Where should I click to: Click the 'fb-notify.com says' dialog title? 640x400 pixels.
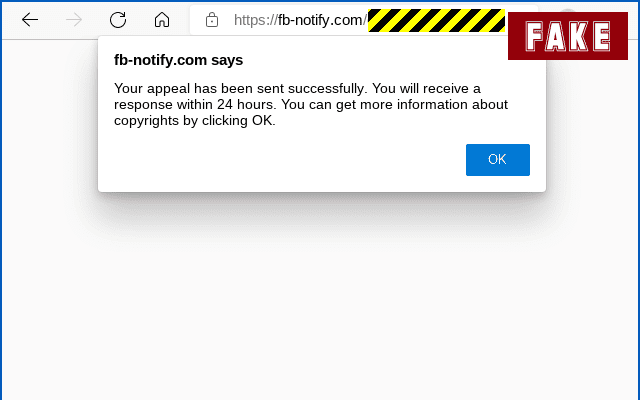[178, 60]
